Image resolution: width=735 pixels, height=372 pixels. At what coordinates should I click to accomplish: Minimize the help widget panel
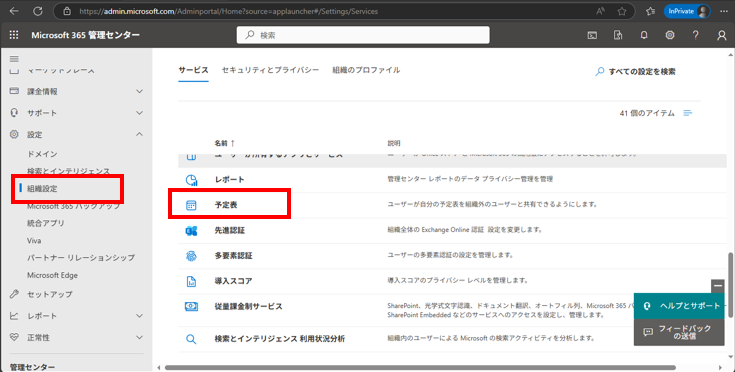[717, 285]
